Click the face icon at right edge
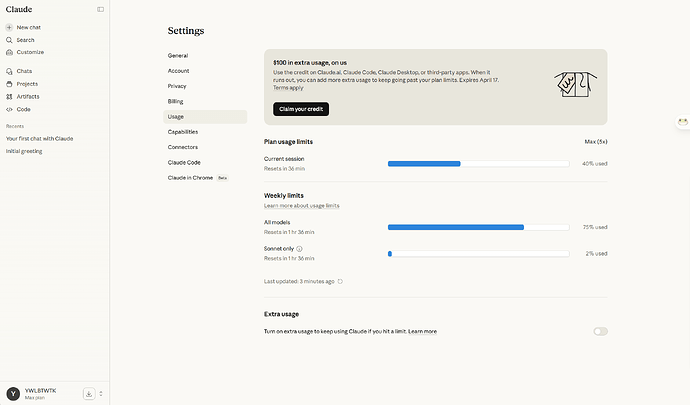 tap(683, 122)
